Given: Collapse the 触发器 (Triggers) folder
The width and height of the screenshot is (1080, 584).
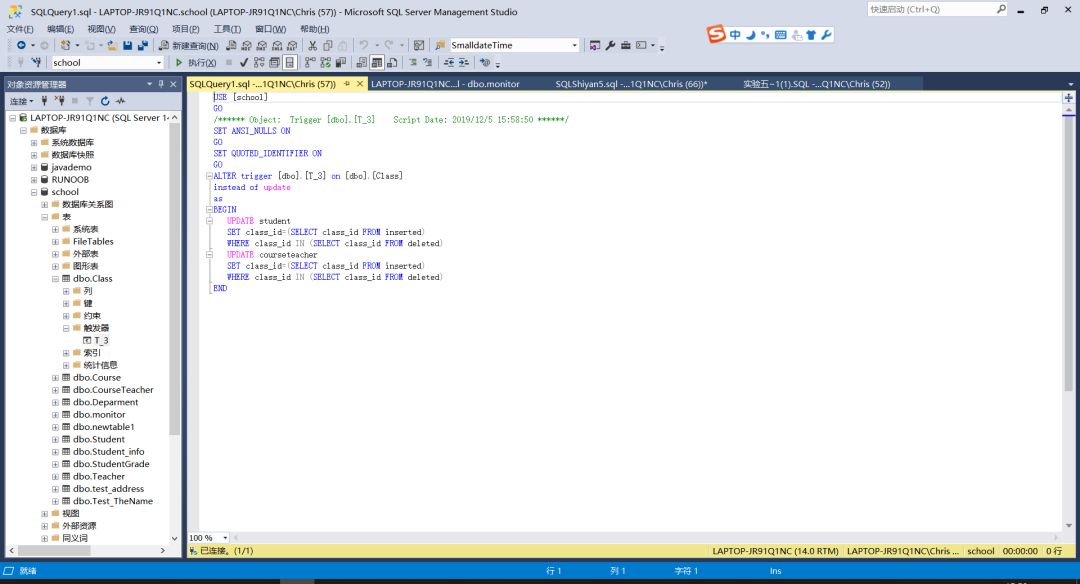Looking at the screenshot, I should click(x=66, y=328).
